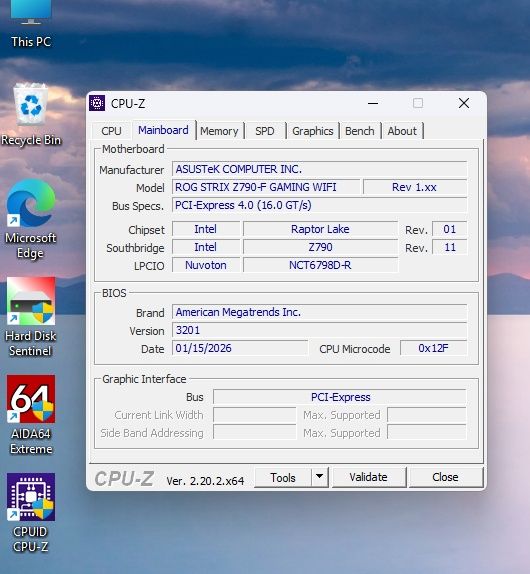Click the Close button at bottom
The image size is (530, 574).
pos(445,477)
